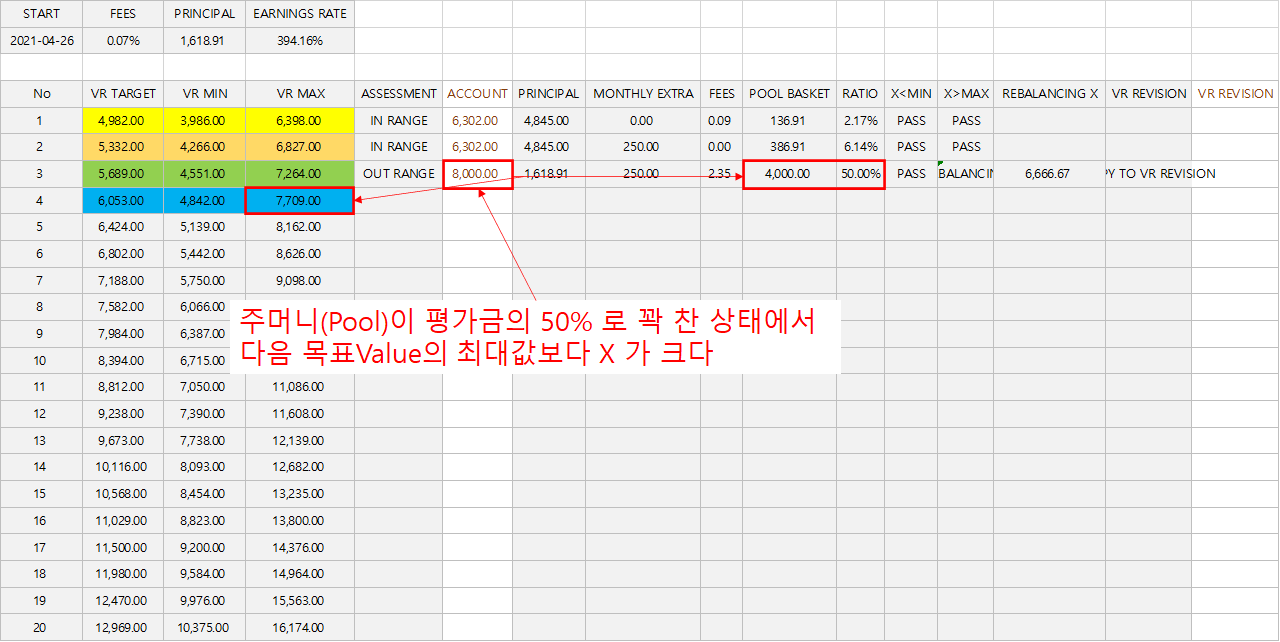Select the 394.16% earnings rate value
This screenshot has height=642, width=1280.
300,41
